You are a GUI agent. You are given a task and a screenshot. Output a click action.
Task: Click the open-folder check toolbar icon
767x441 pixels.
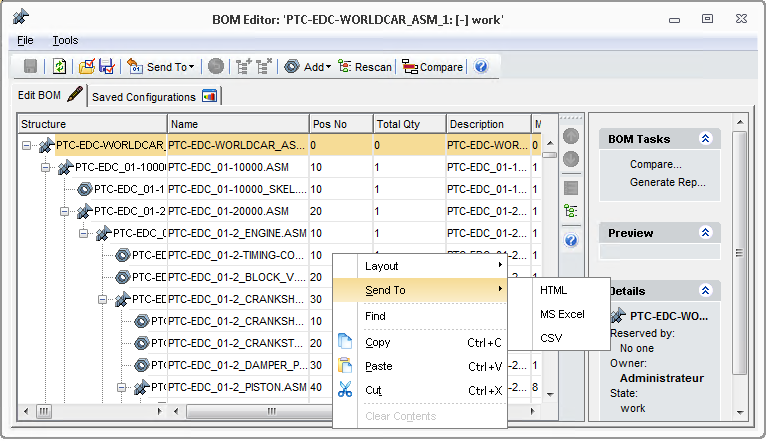pyautogui.click(x=87, y=66)
